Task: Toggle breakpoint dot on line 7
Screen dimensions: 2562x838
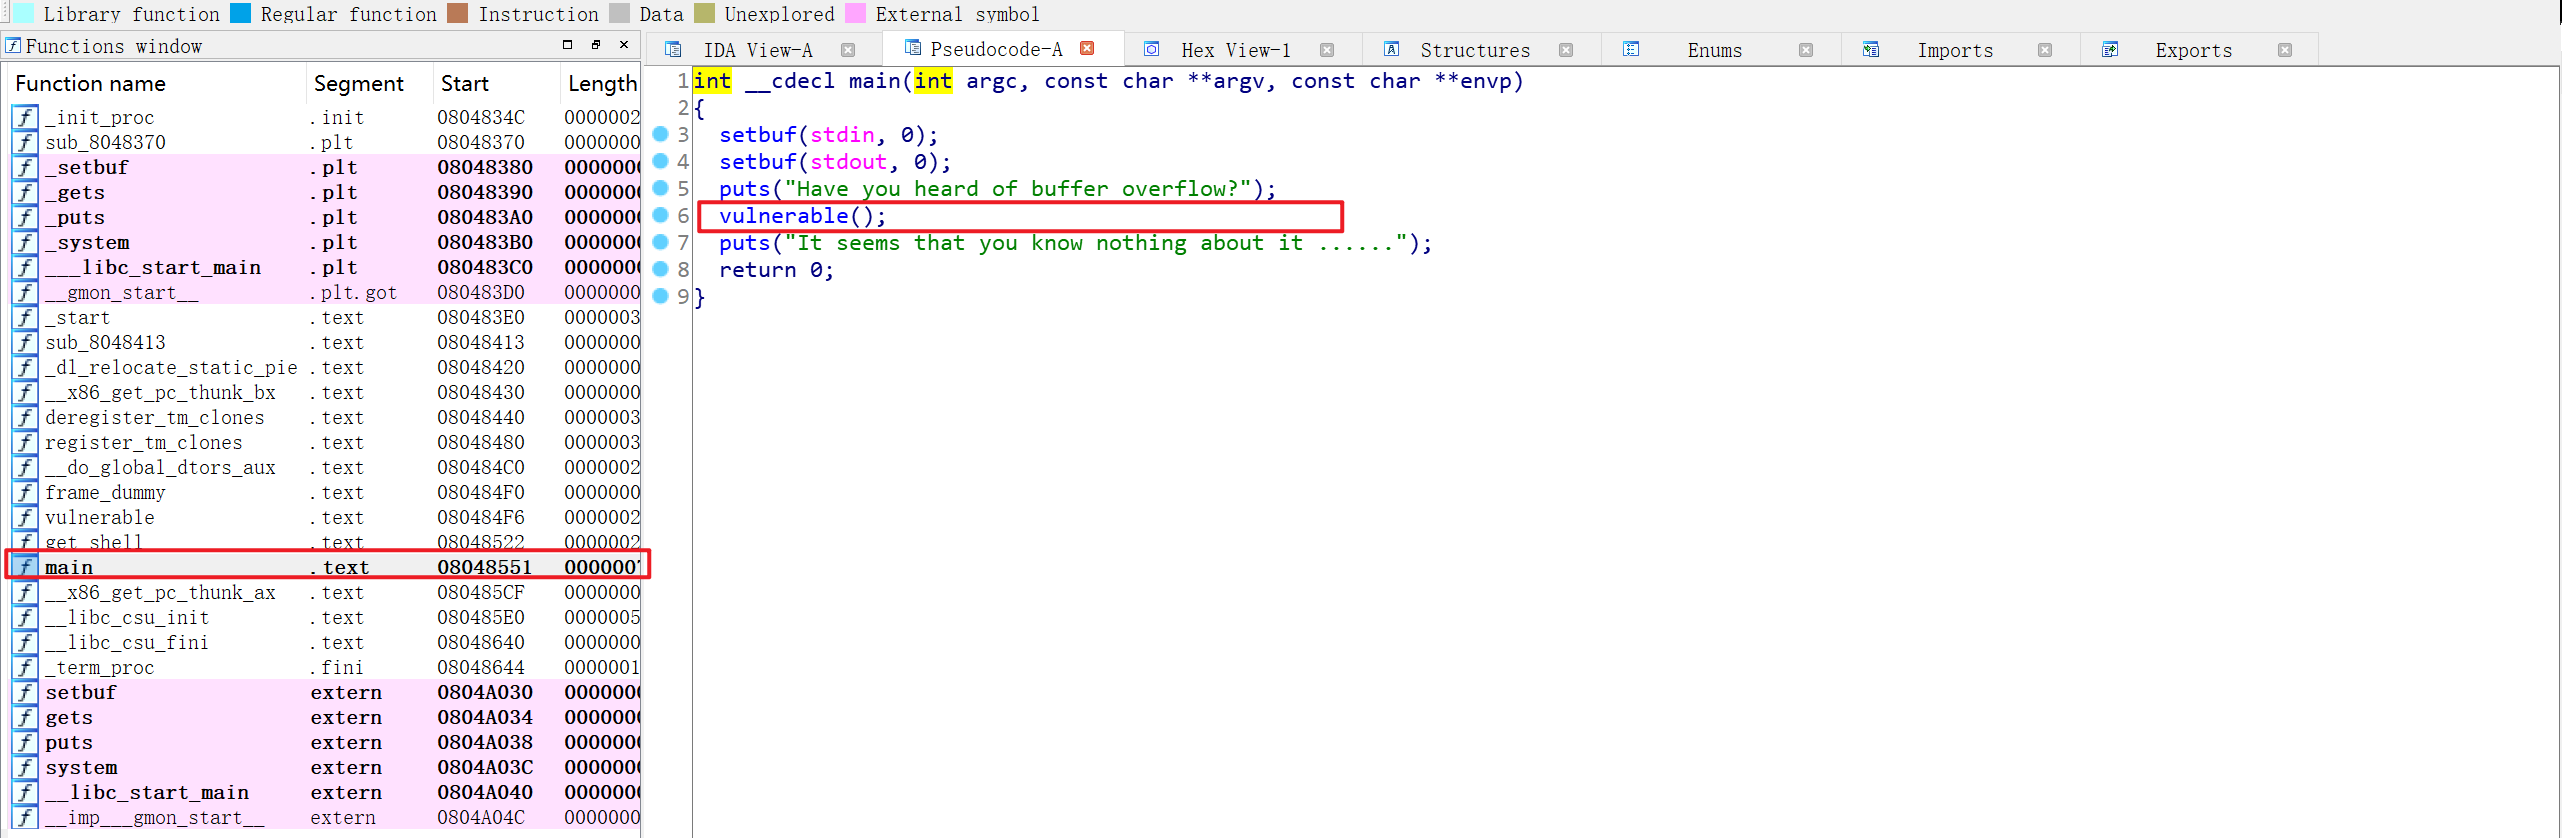Action: point(660,242)
